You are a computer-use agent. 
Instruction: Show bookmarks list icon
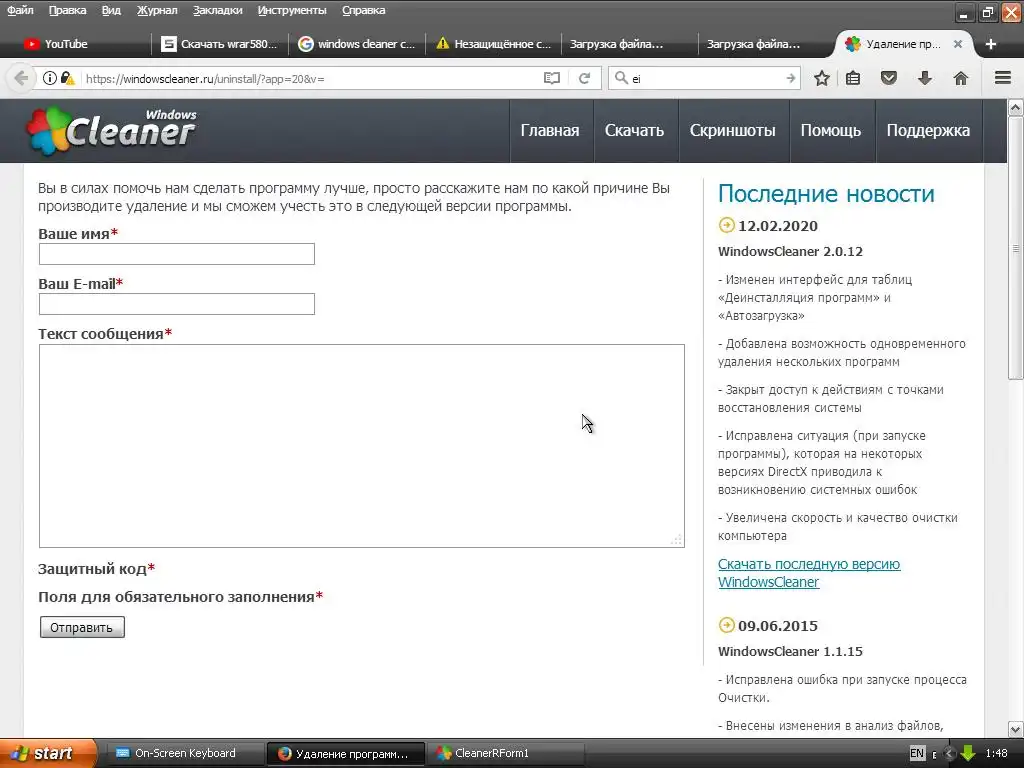(853, 78)
